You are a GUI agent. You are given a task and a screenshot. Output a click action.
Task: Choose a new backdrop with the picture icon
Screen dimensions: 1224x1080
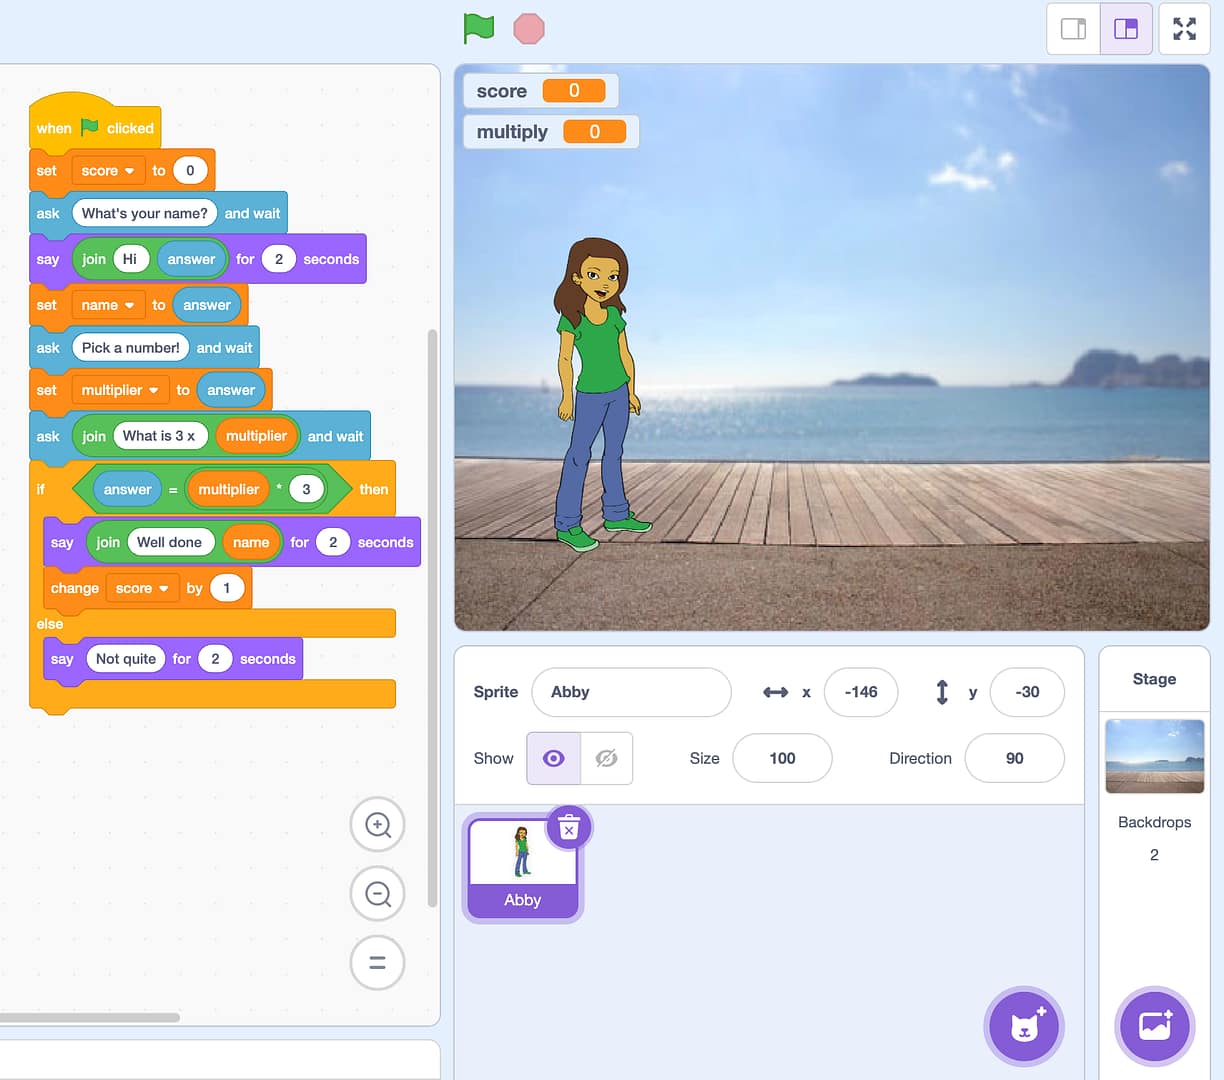coord(1154,1026)
